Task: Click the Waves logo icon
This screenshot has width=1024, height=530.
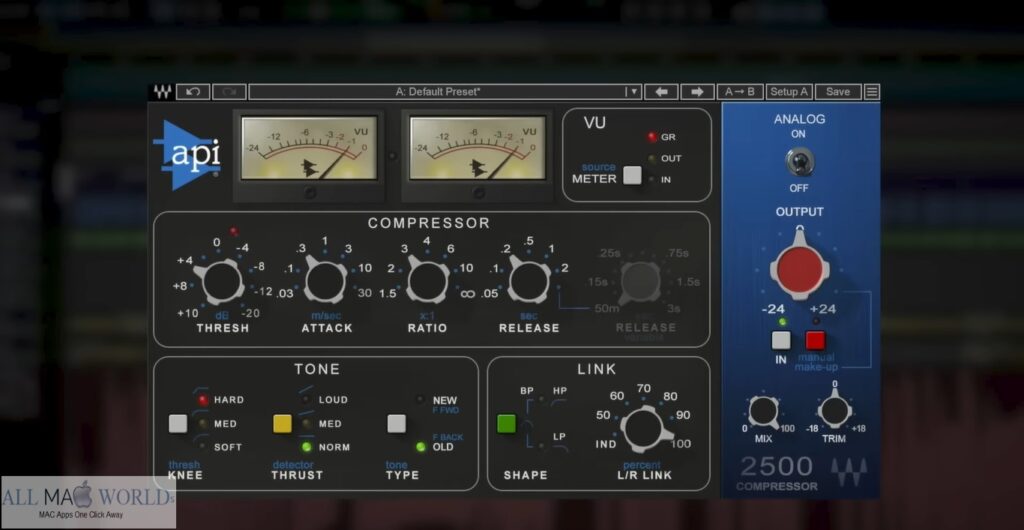Action: (x=162, y=92)
